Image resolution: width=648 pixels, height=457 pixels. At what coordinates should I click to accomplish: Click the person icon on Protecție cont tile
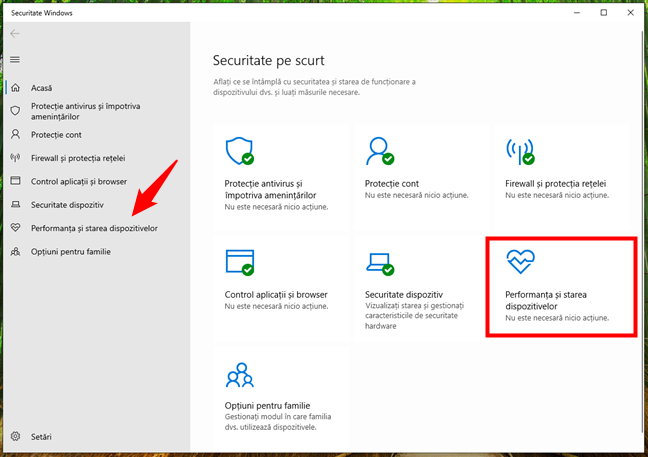pos(379,151)
